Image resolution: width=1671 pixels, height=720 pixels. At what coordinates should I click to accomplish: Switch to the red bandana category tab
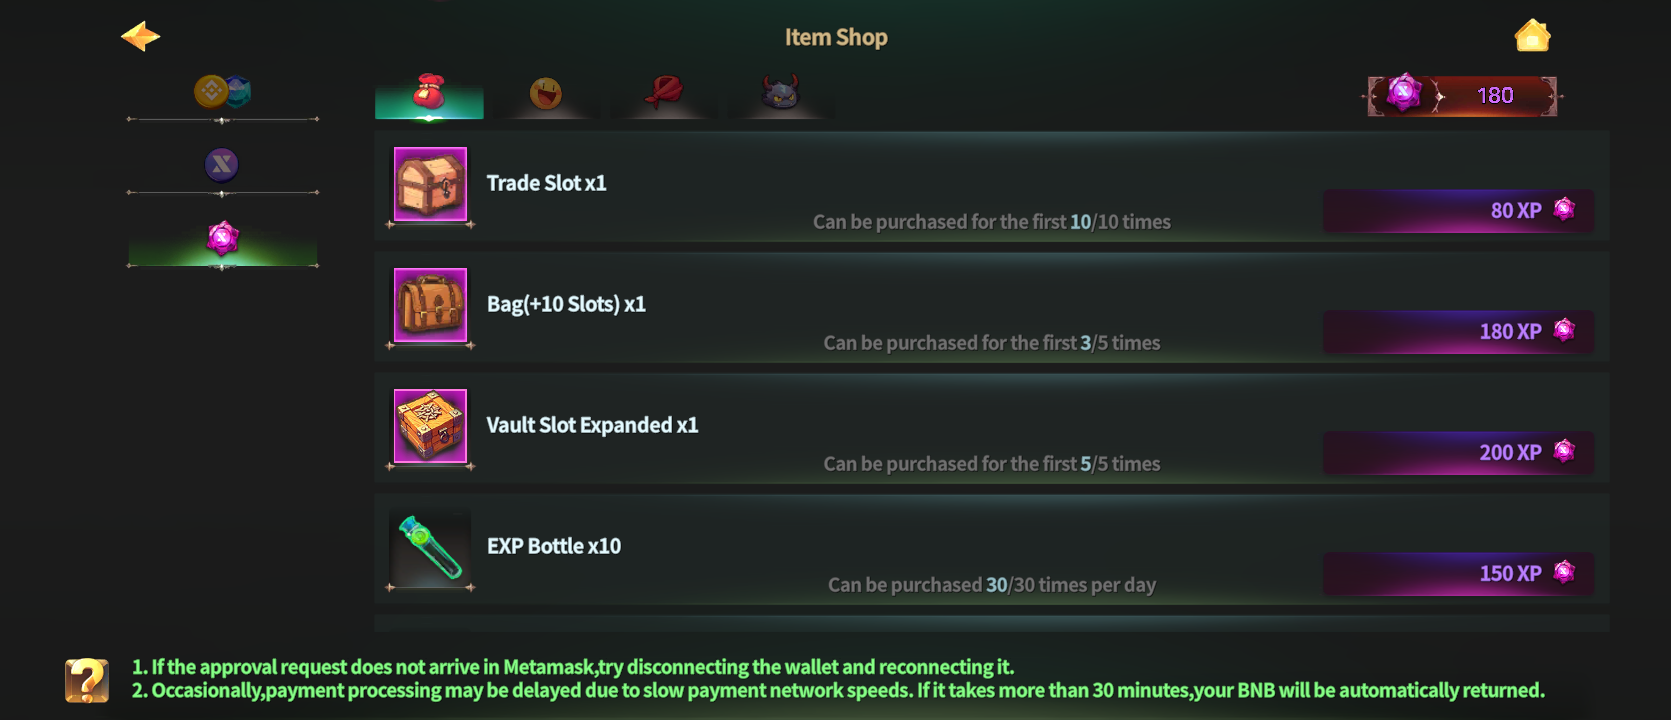pyautogui.click(x=663, y=93)
